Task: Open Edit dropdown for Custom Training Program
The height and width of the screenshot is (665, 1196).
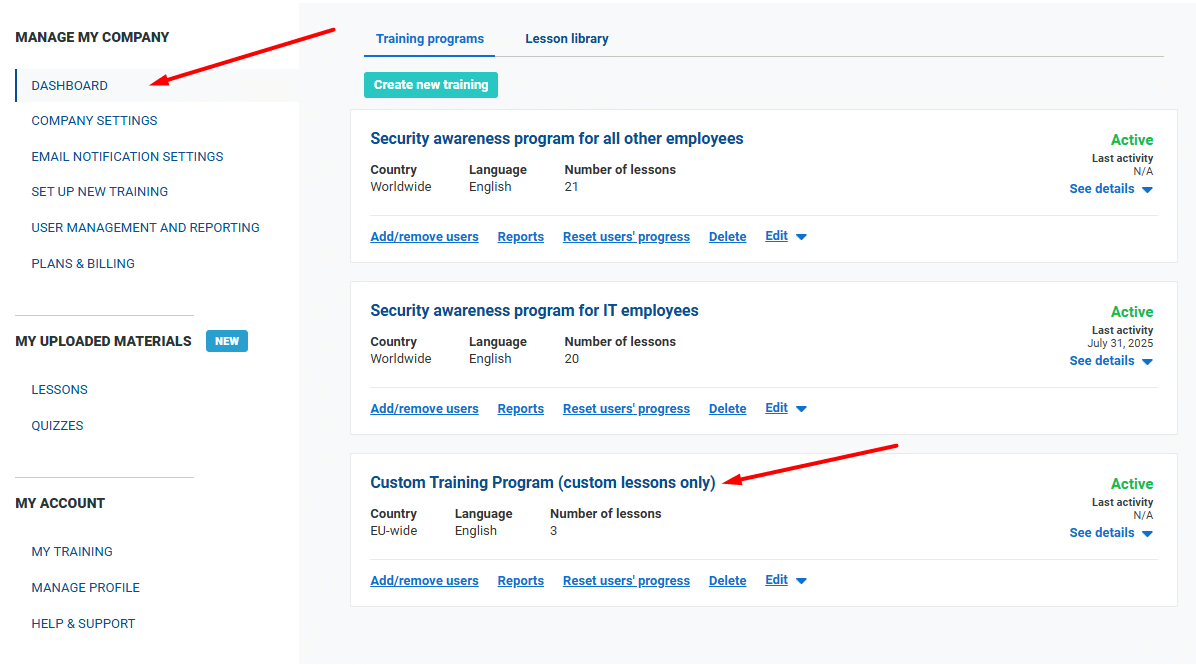Action: [x=785, y=581]
